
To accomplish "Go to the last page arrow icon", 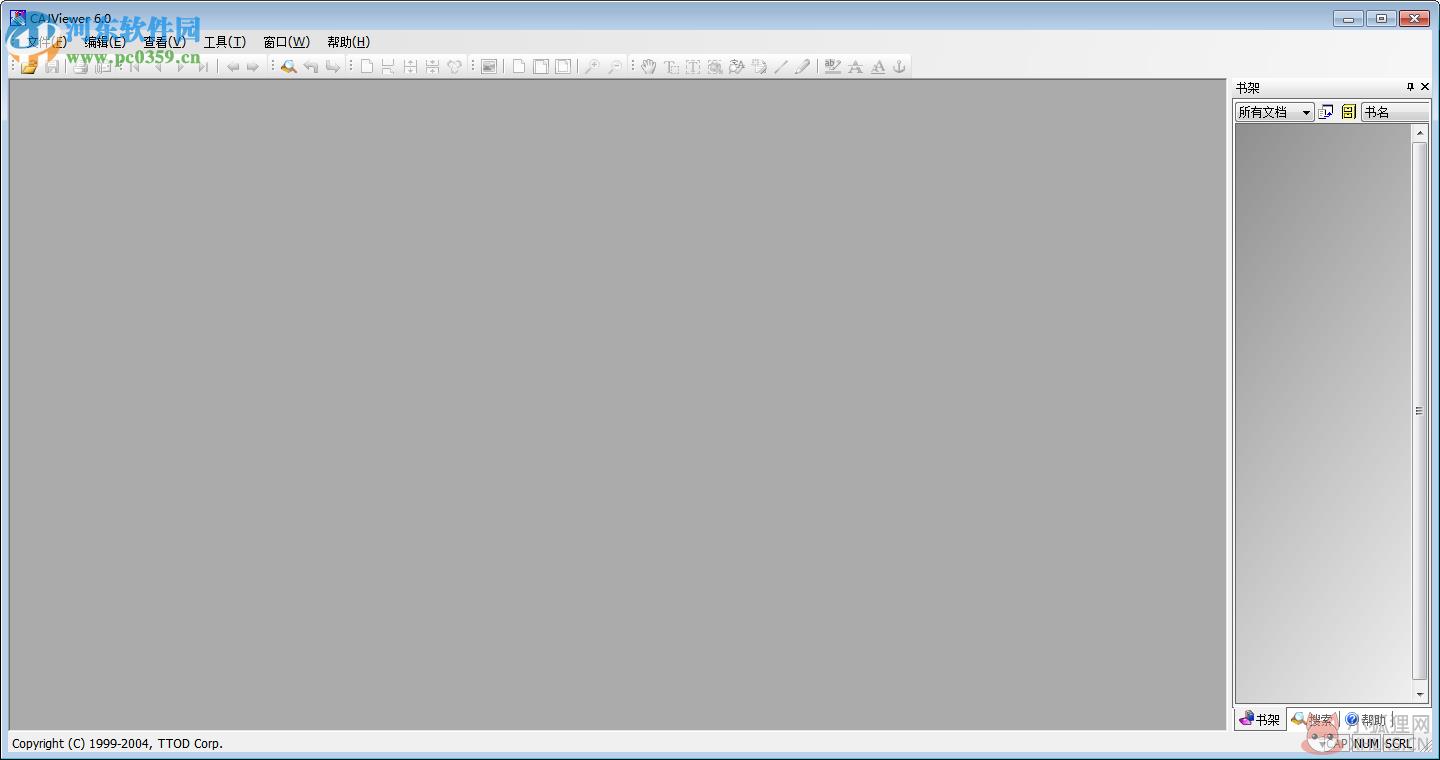I will (204, 66).
